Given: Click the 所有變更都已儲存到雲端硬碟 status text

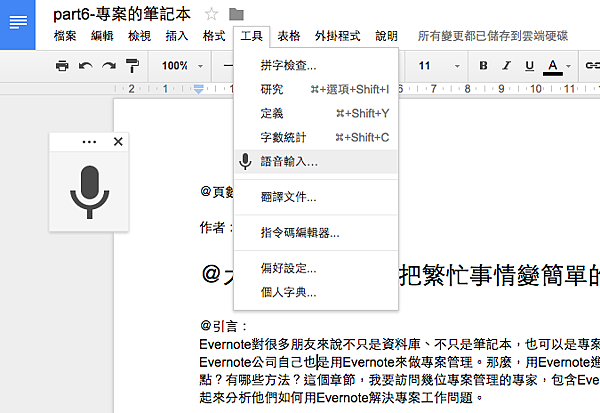Looking at the screenshot, I should pyautogui.click(x=492, y=36).
